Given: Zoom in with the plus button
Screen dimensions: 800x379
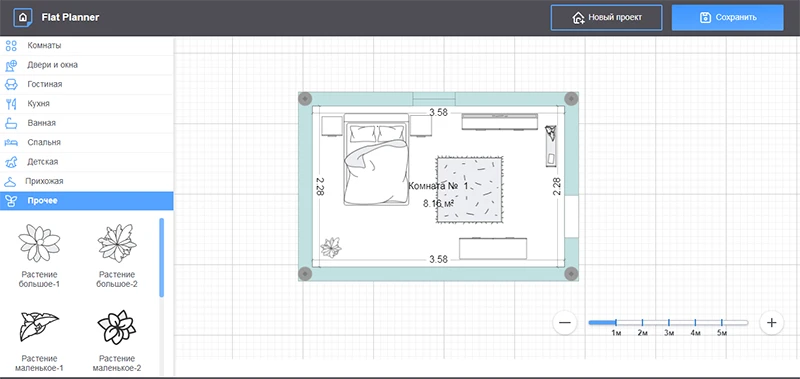Looking at the screenshot, I should [771, 322].
